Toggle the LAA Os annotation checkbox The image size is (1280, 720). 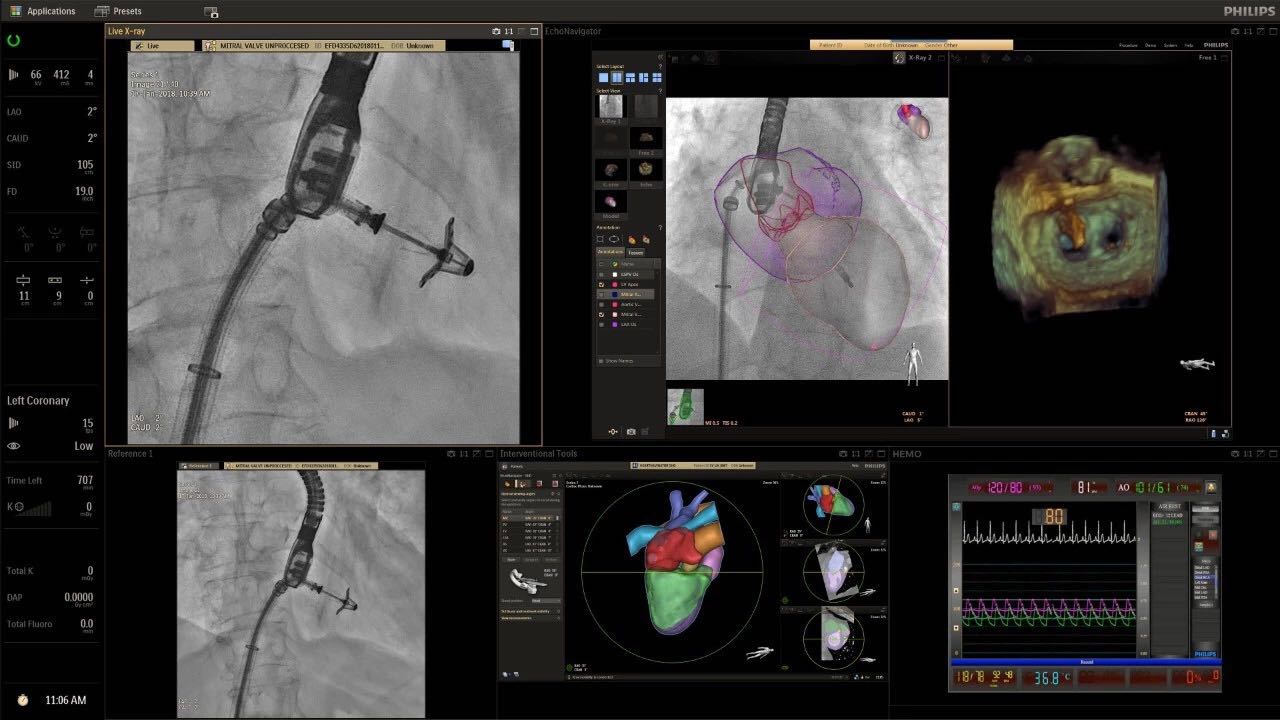coord(601,324)
